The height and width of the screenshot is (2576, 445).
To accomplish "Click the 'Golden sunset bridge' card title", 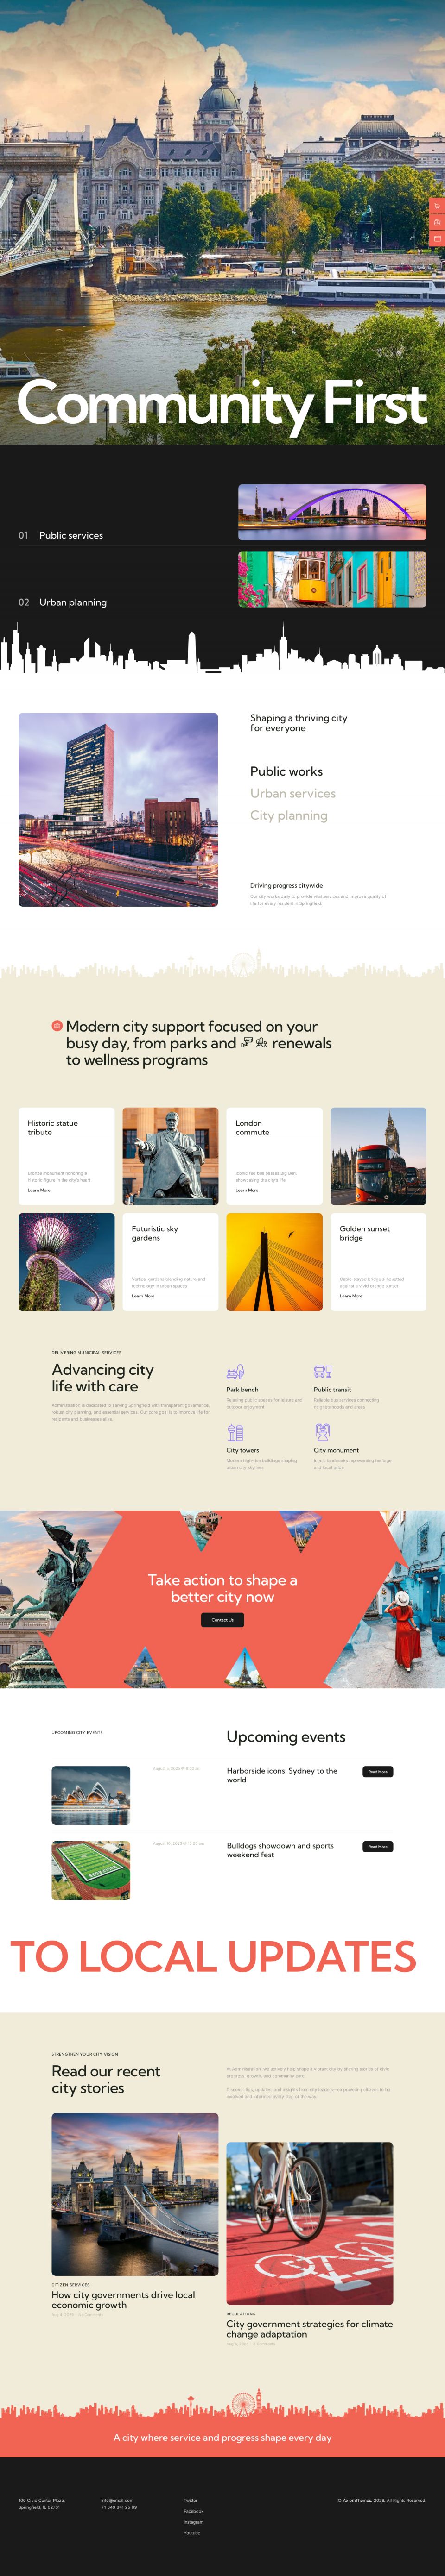I will point(365,1233).
